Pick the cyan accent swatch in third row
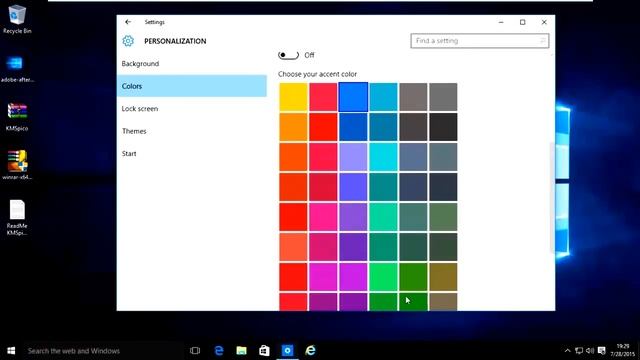This screenshot has width=640, height=360. [383, 157]
